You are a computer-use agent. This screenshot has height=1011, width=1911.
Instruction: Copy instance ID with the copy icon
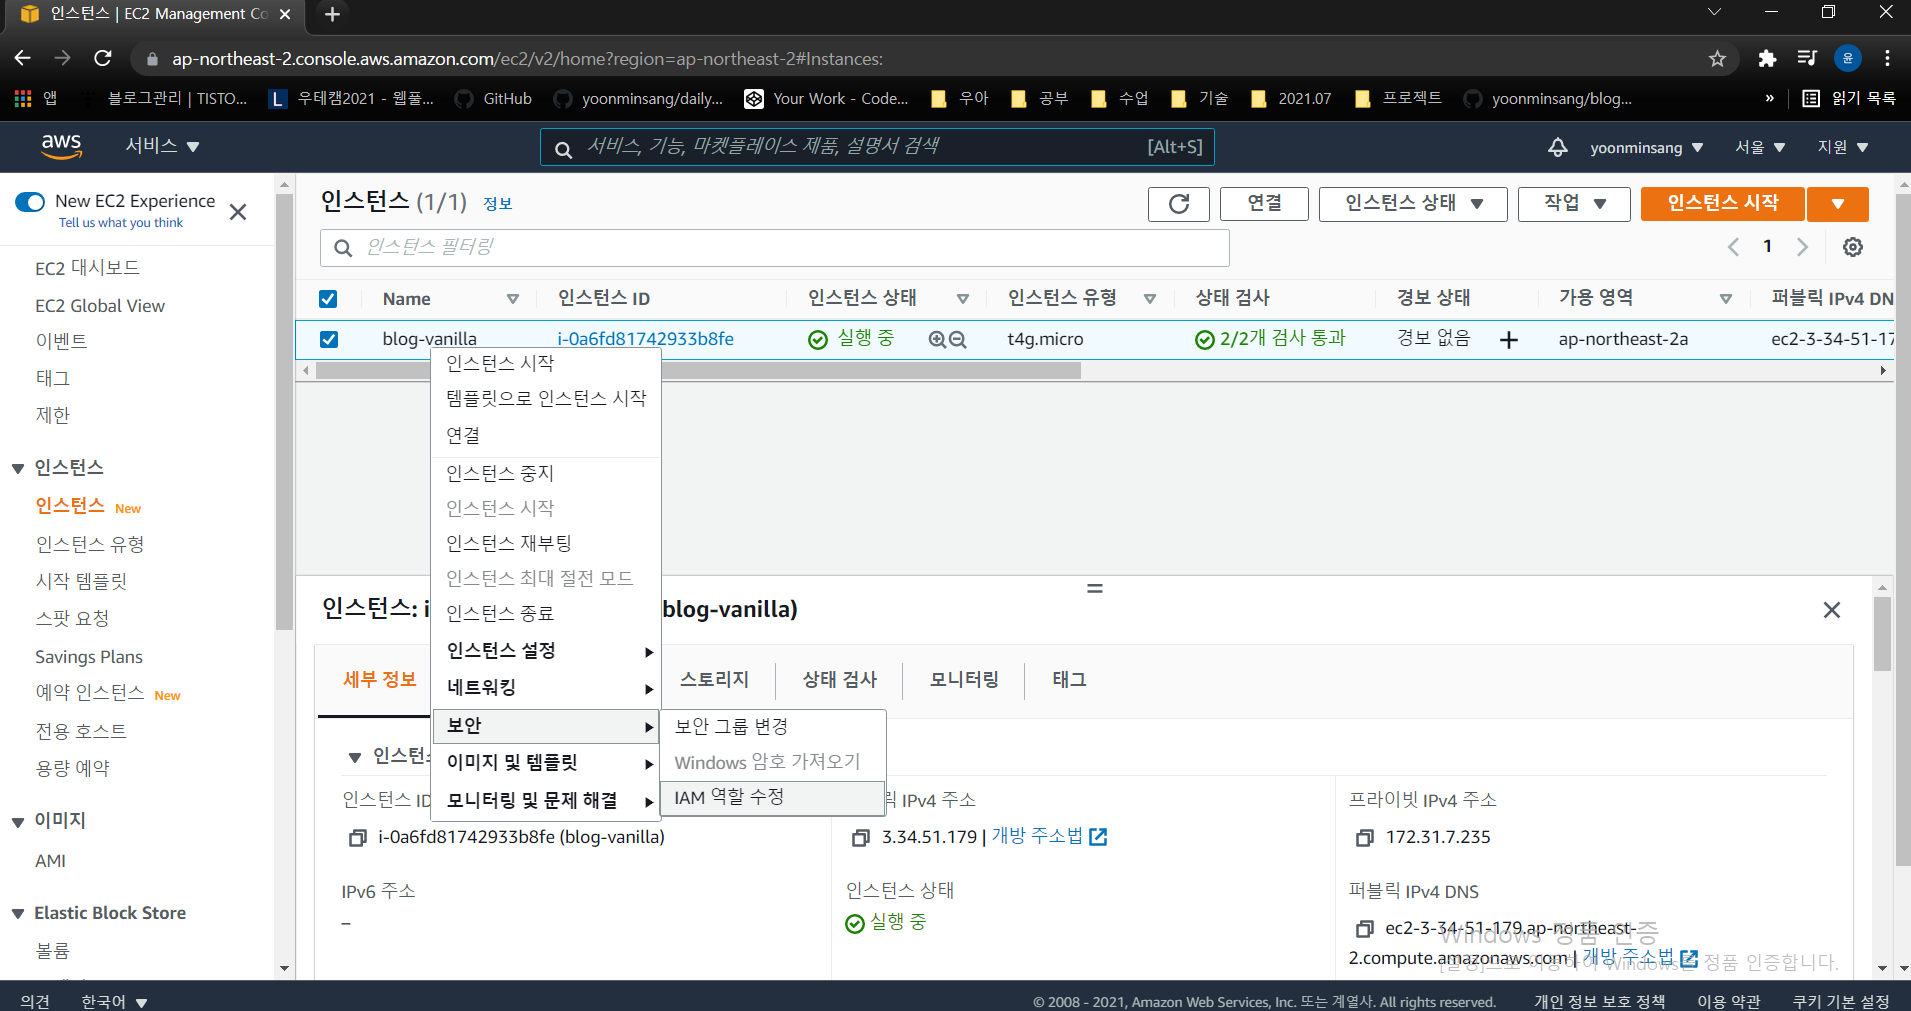pos(357,838)
